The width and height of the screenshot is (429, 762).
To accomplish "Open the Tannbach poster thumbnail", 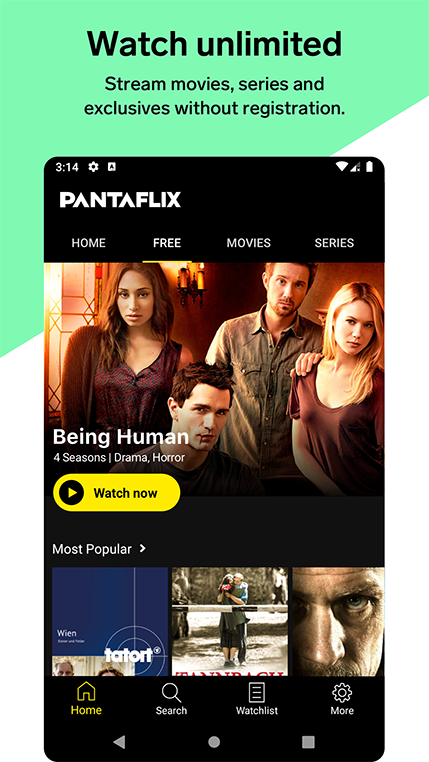I will pyautogui.click(x=230, y=622).
